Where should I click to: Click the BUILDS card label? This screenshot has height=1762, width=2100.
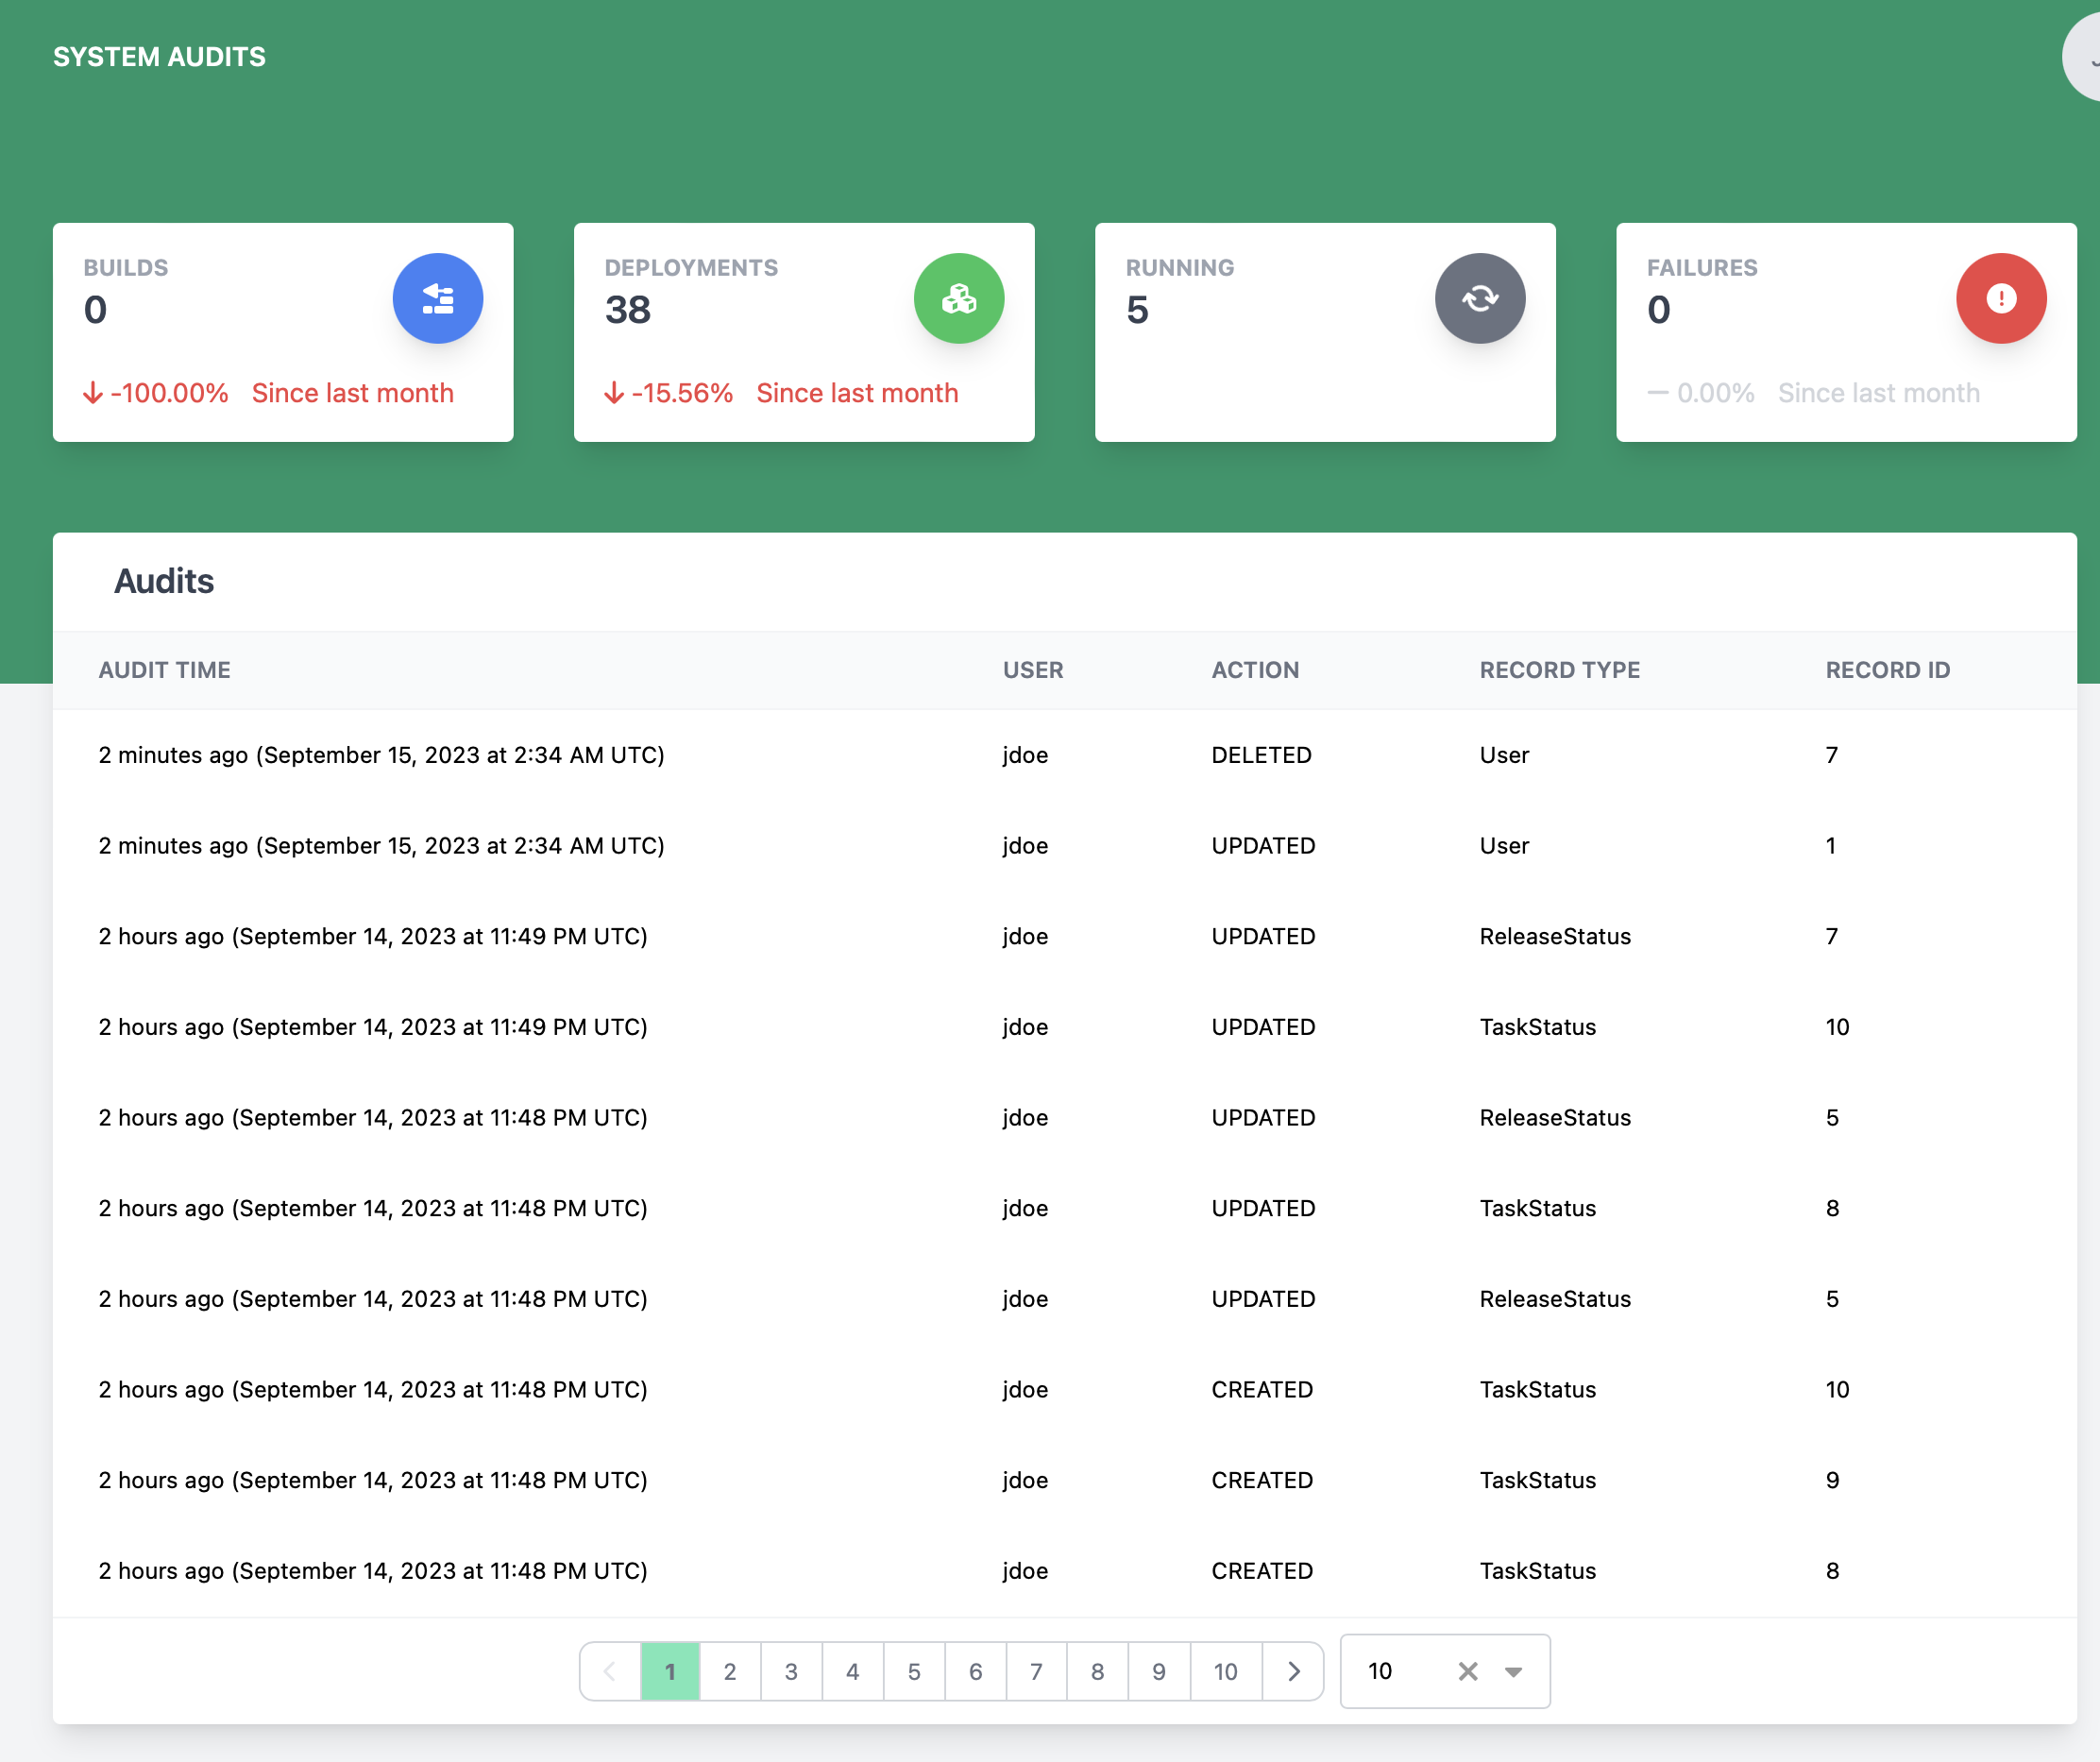click(x=126, y=268)
